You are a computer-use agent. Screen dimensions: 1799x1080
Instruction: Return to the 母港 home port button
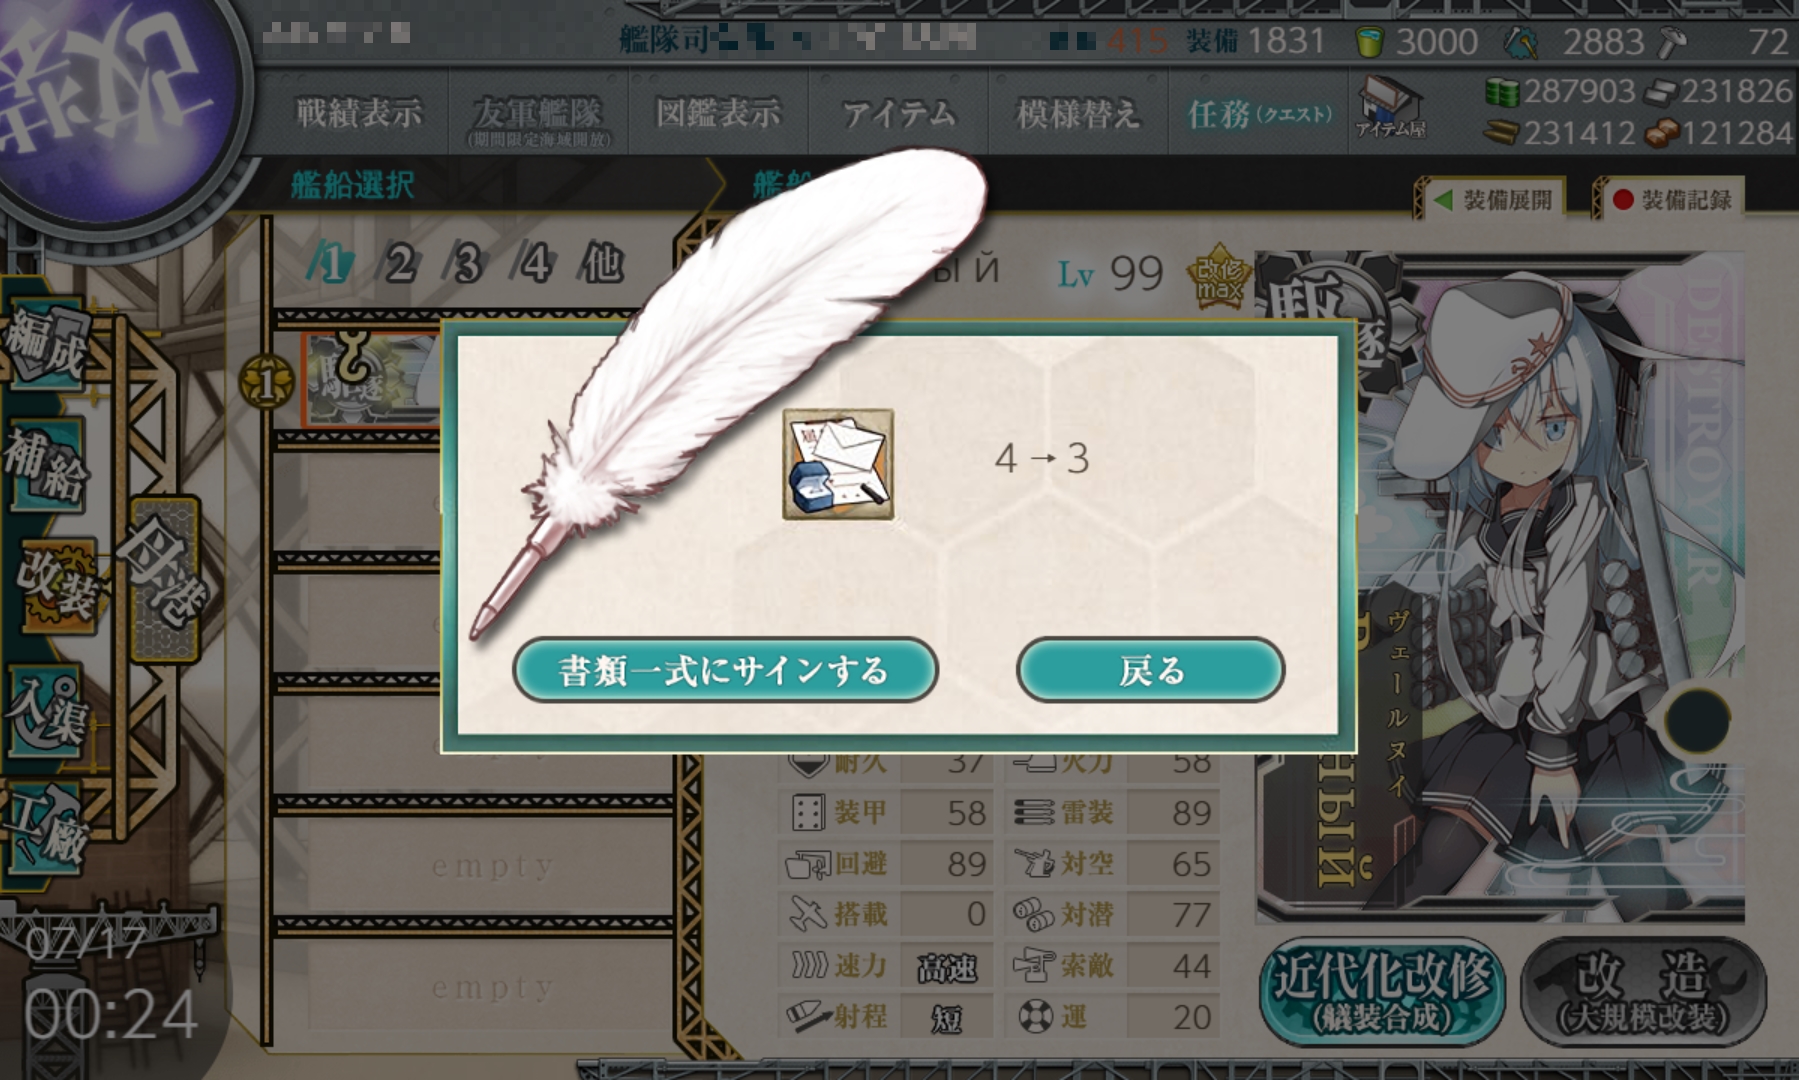click(163, 580)
